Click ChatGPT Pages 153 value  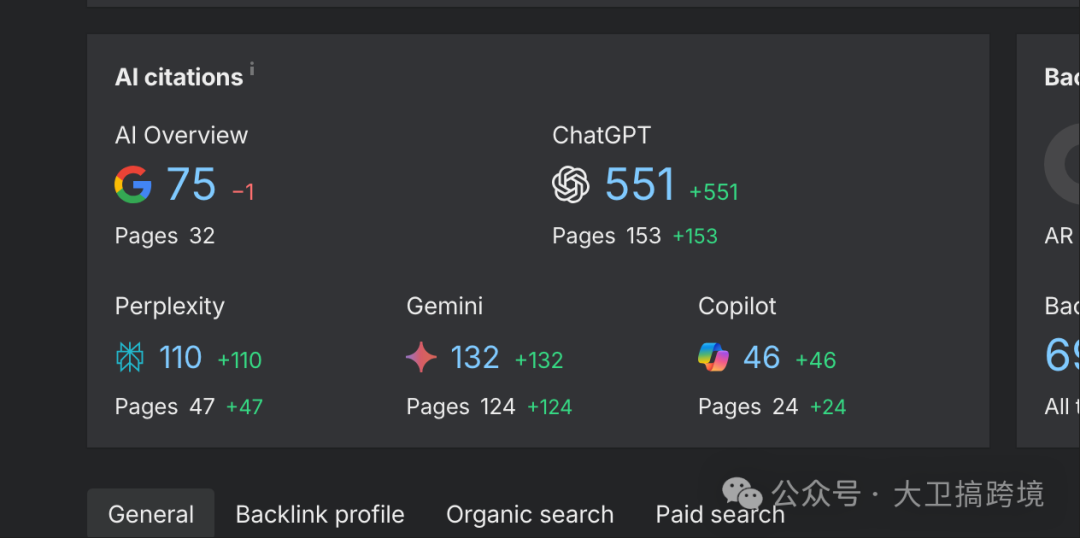[643, 236]
